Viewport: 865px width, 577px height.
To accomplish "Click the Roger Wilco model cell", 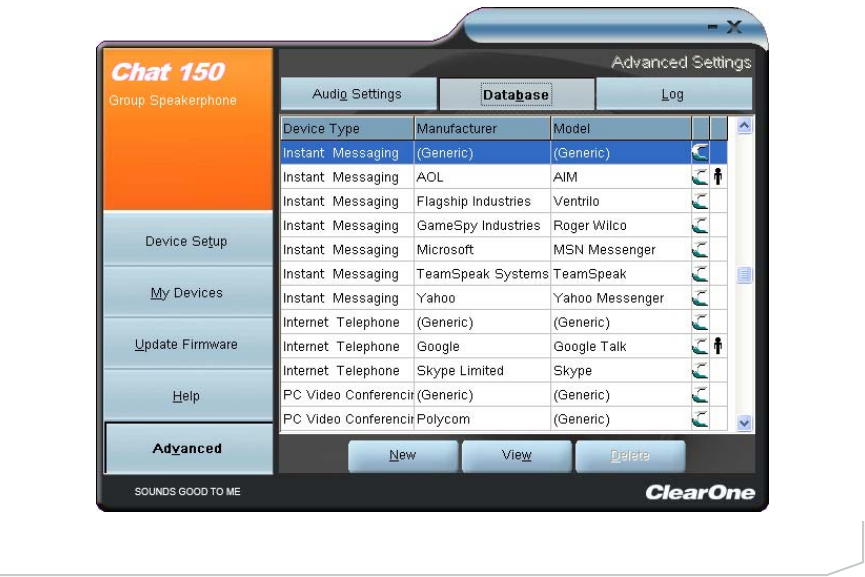I will pos(621,226).
